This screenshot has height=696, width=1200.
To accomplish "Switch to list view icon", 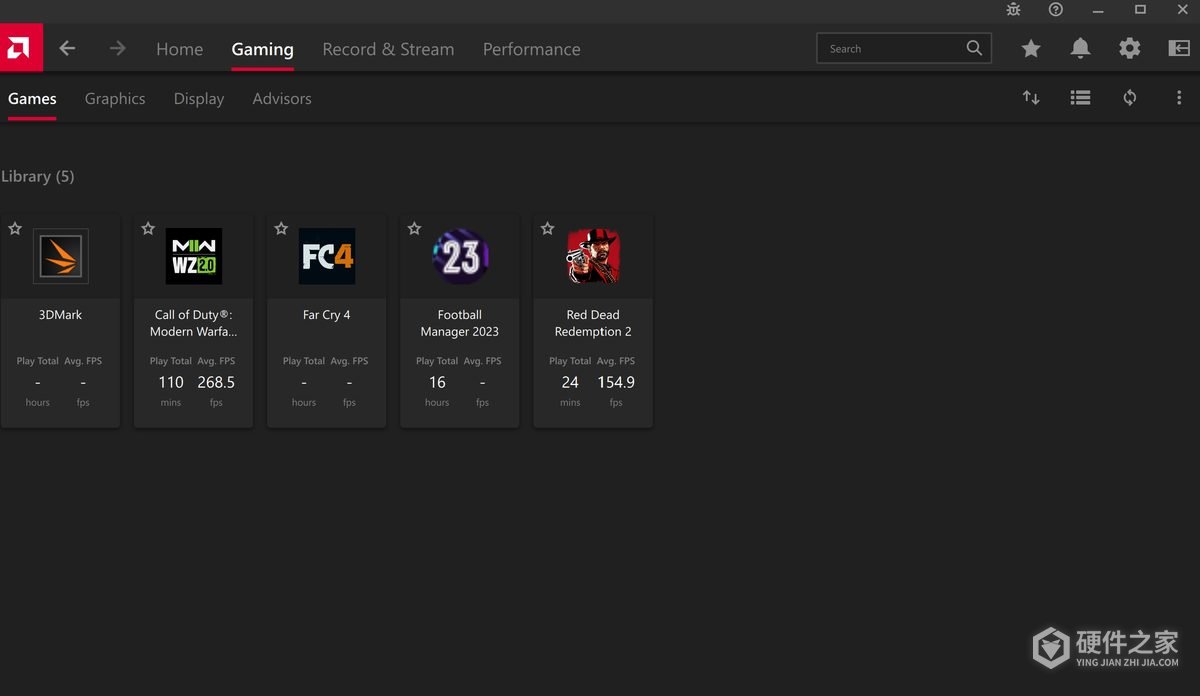I will coord(1080,98).
